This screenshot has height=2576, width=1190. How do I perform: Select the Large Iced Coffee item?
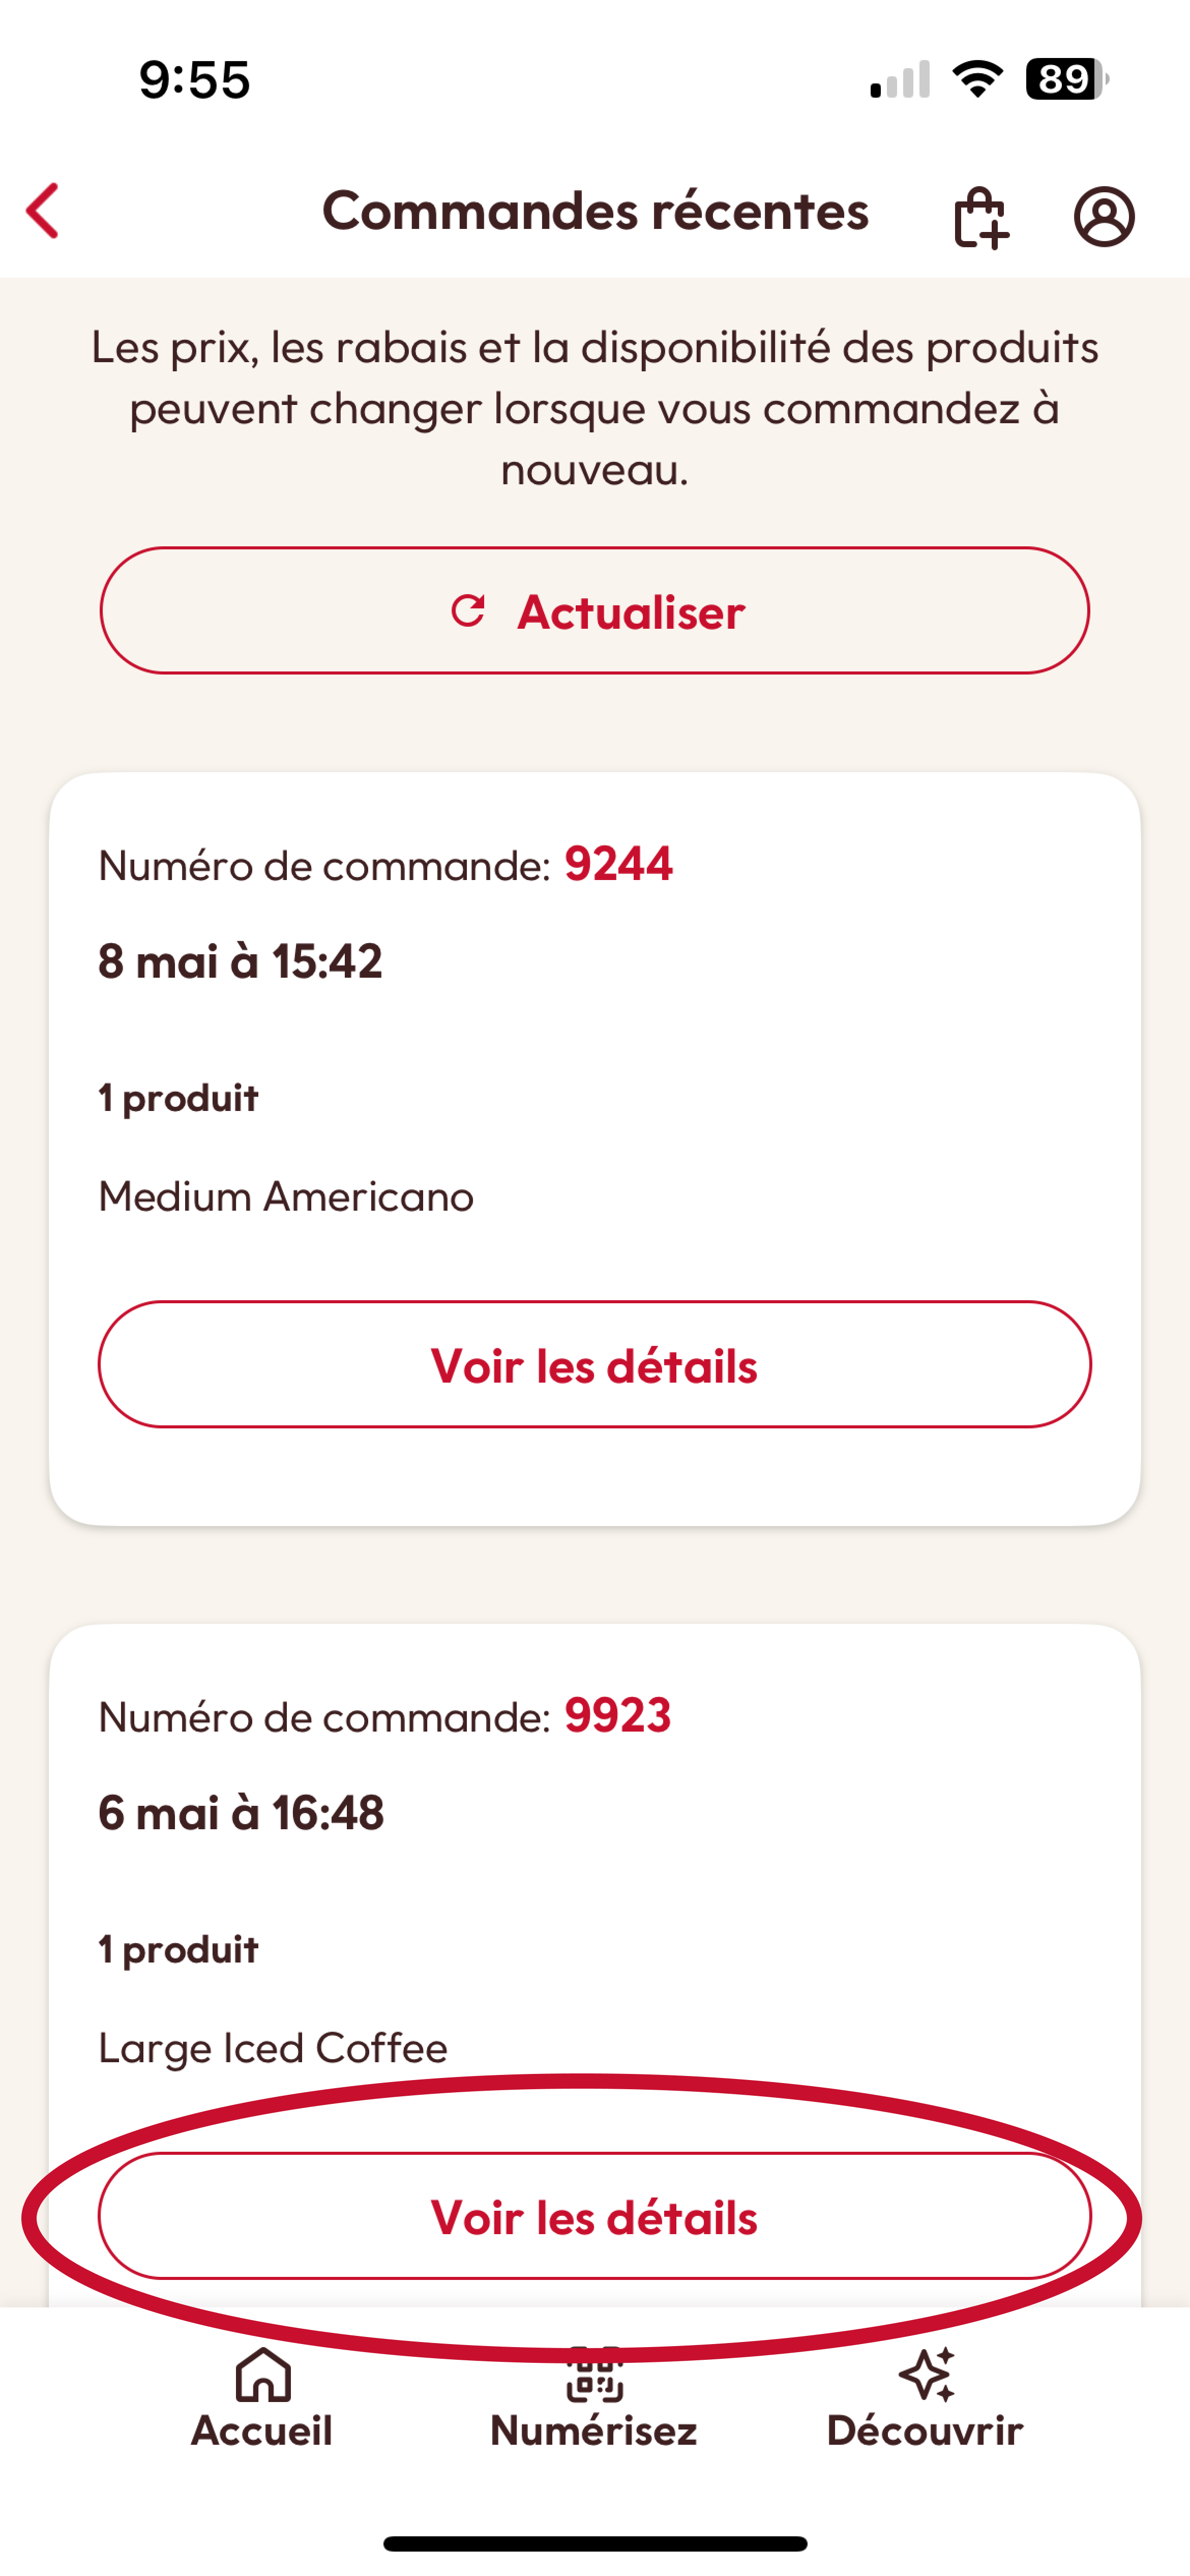click(273, 2049)
